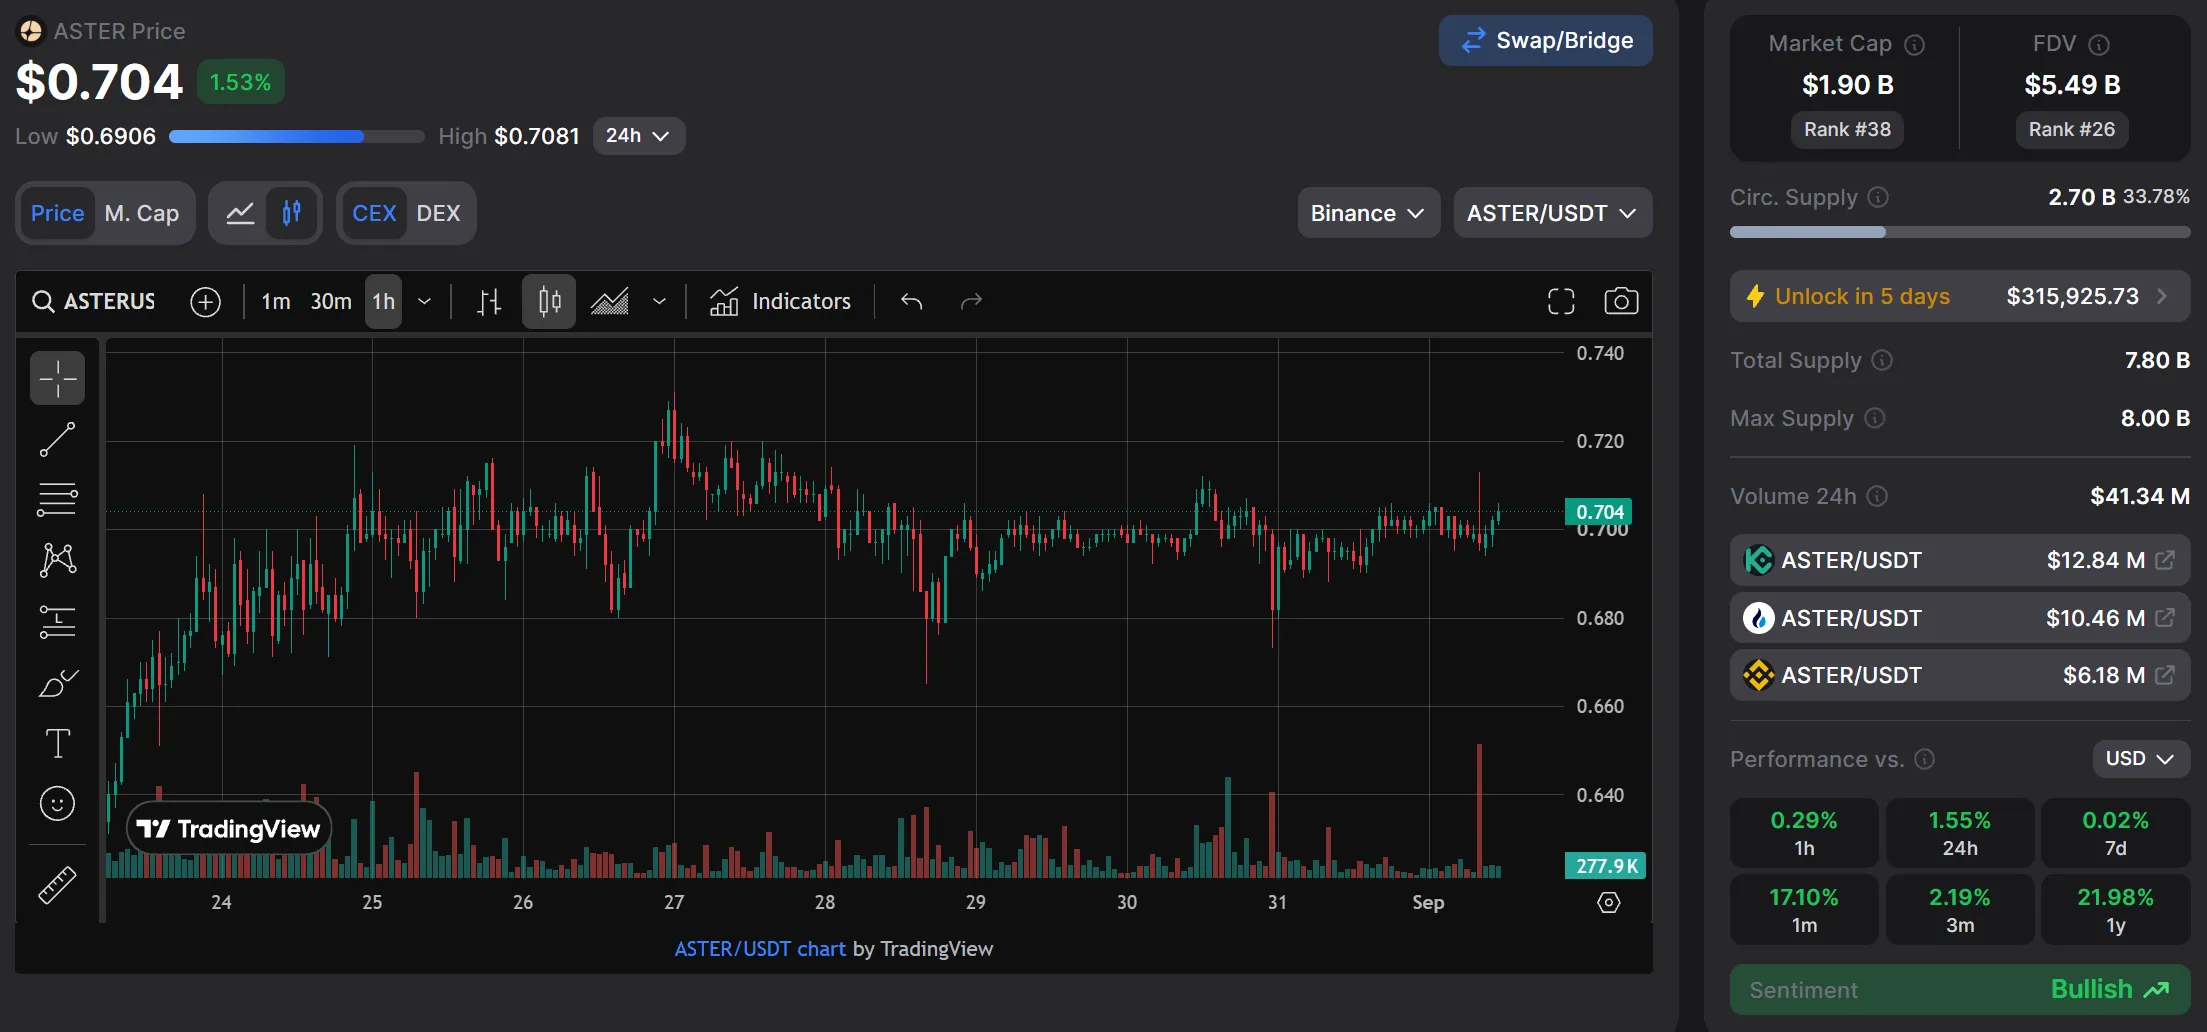Click the 277.9K volume label

click(x=1605, y=866)
